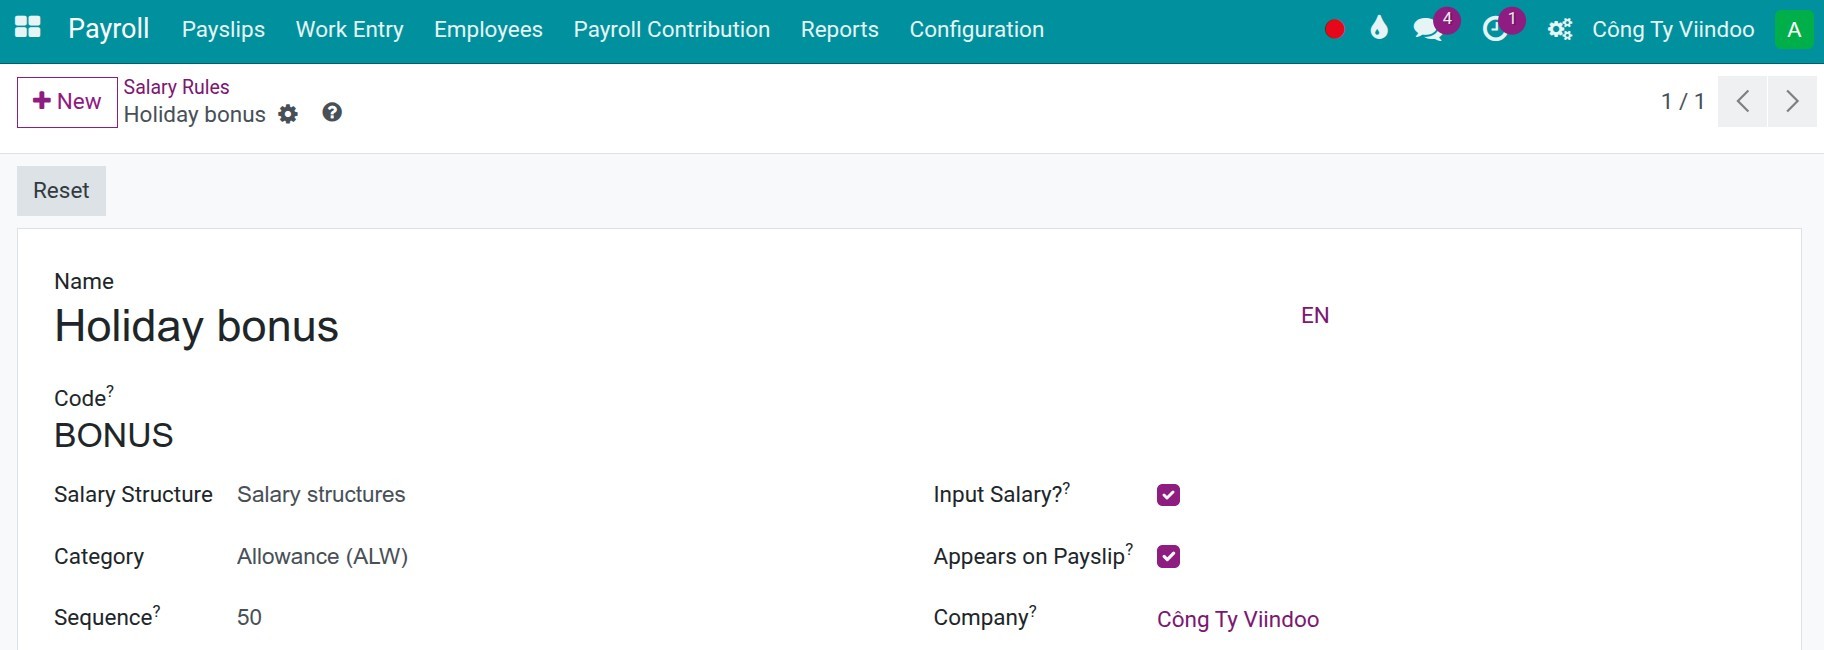
Task: Open the Work Entry menu
Action: point(350,29)
